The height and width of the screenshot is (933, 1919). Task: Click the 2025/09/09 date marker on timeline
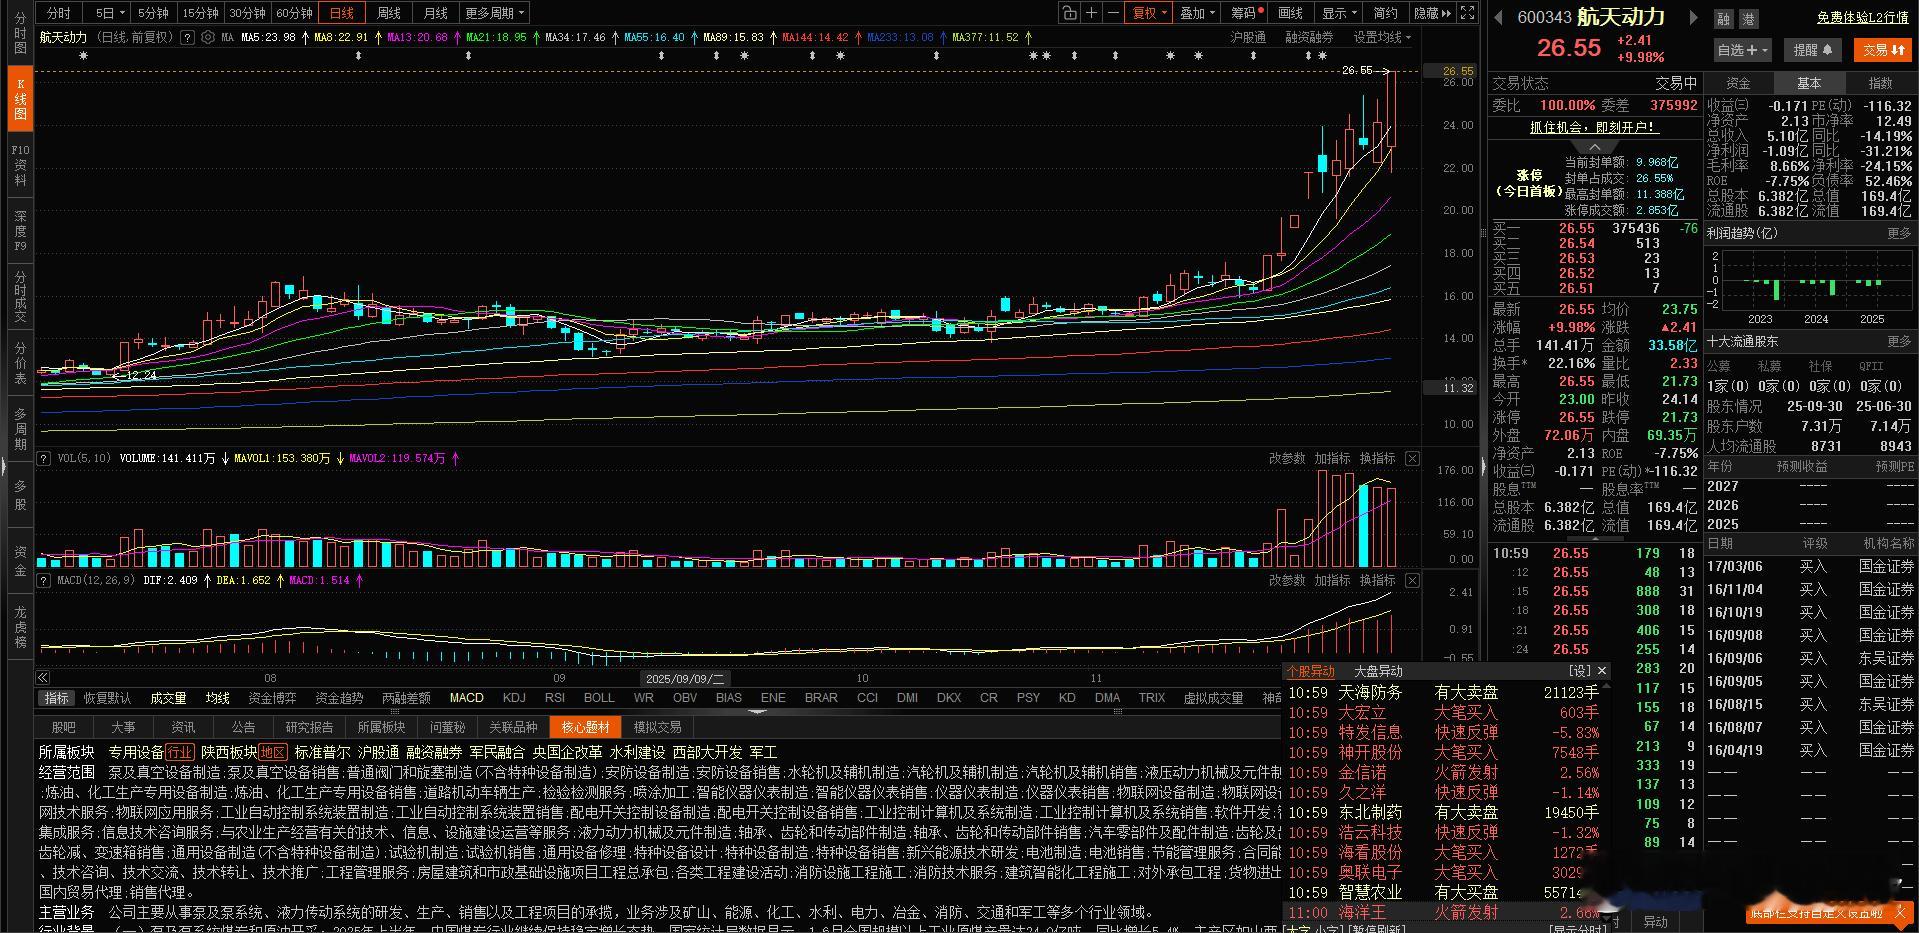tap(684, 678)
